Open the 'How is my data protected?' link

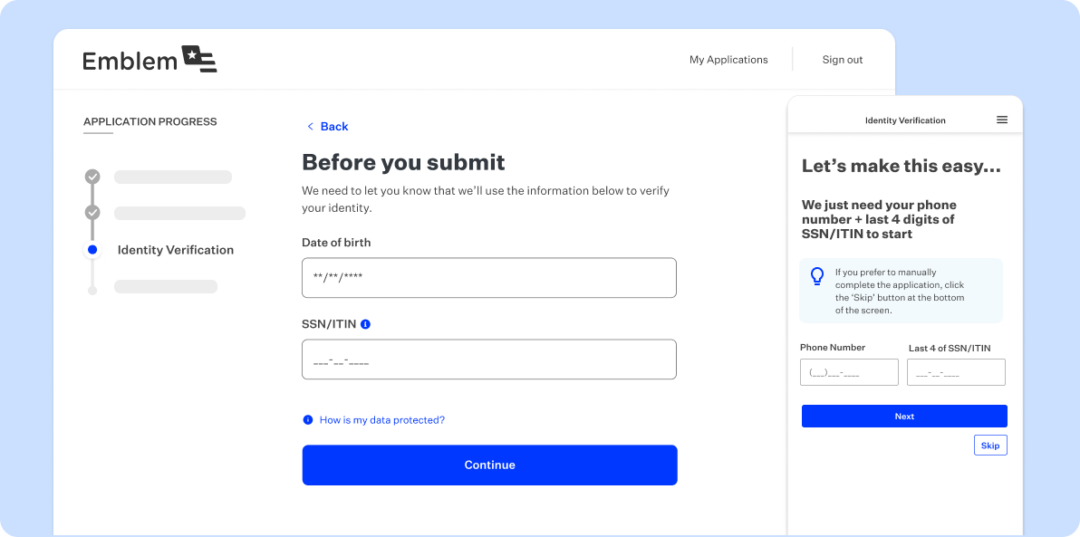(382, 420)
